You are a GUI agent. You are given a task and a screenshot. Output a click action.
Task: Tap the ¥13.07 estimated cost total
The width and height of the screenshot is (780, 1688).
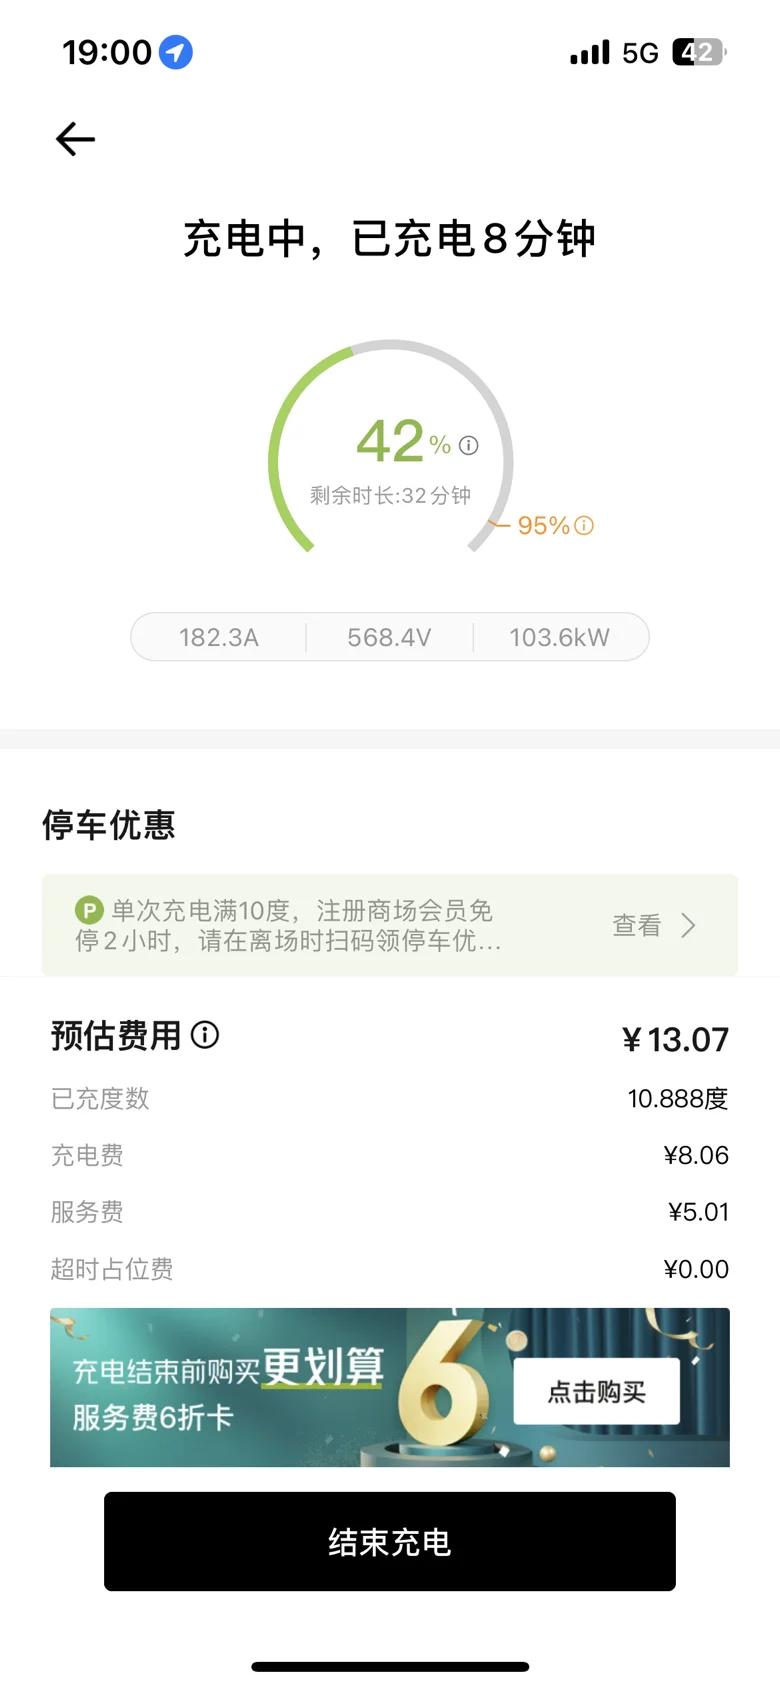point(675,1040)
